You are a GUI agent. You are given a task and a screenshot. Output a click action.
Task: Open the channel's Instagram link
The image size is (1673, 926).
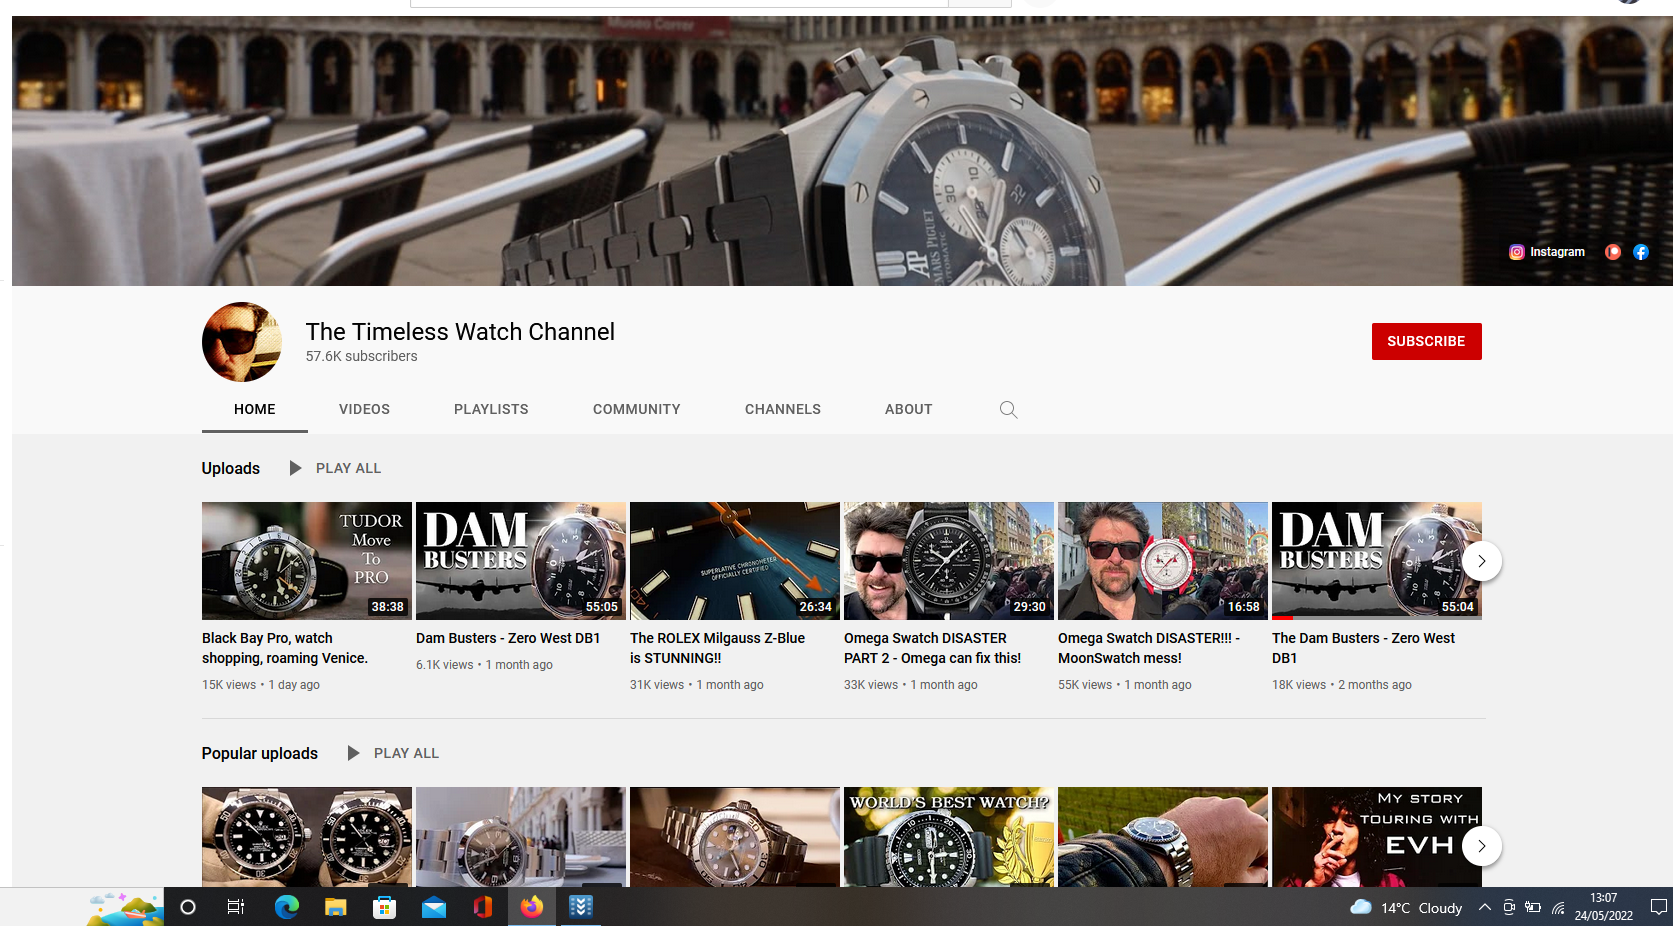pos(1547,252)
